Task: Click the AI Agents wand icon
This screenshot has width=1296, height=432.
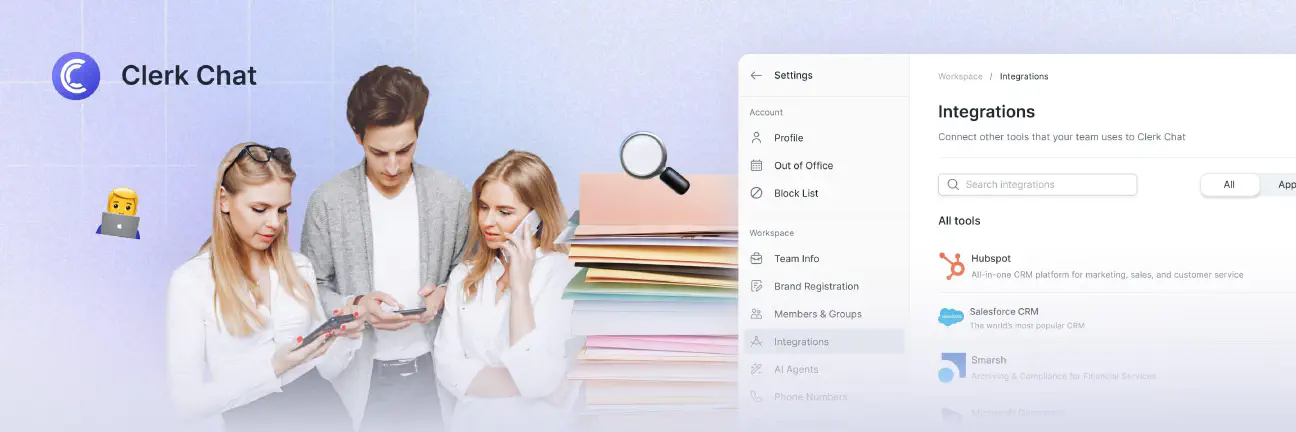Action: 756,369
